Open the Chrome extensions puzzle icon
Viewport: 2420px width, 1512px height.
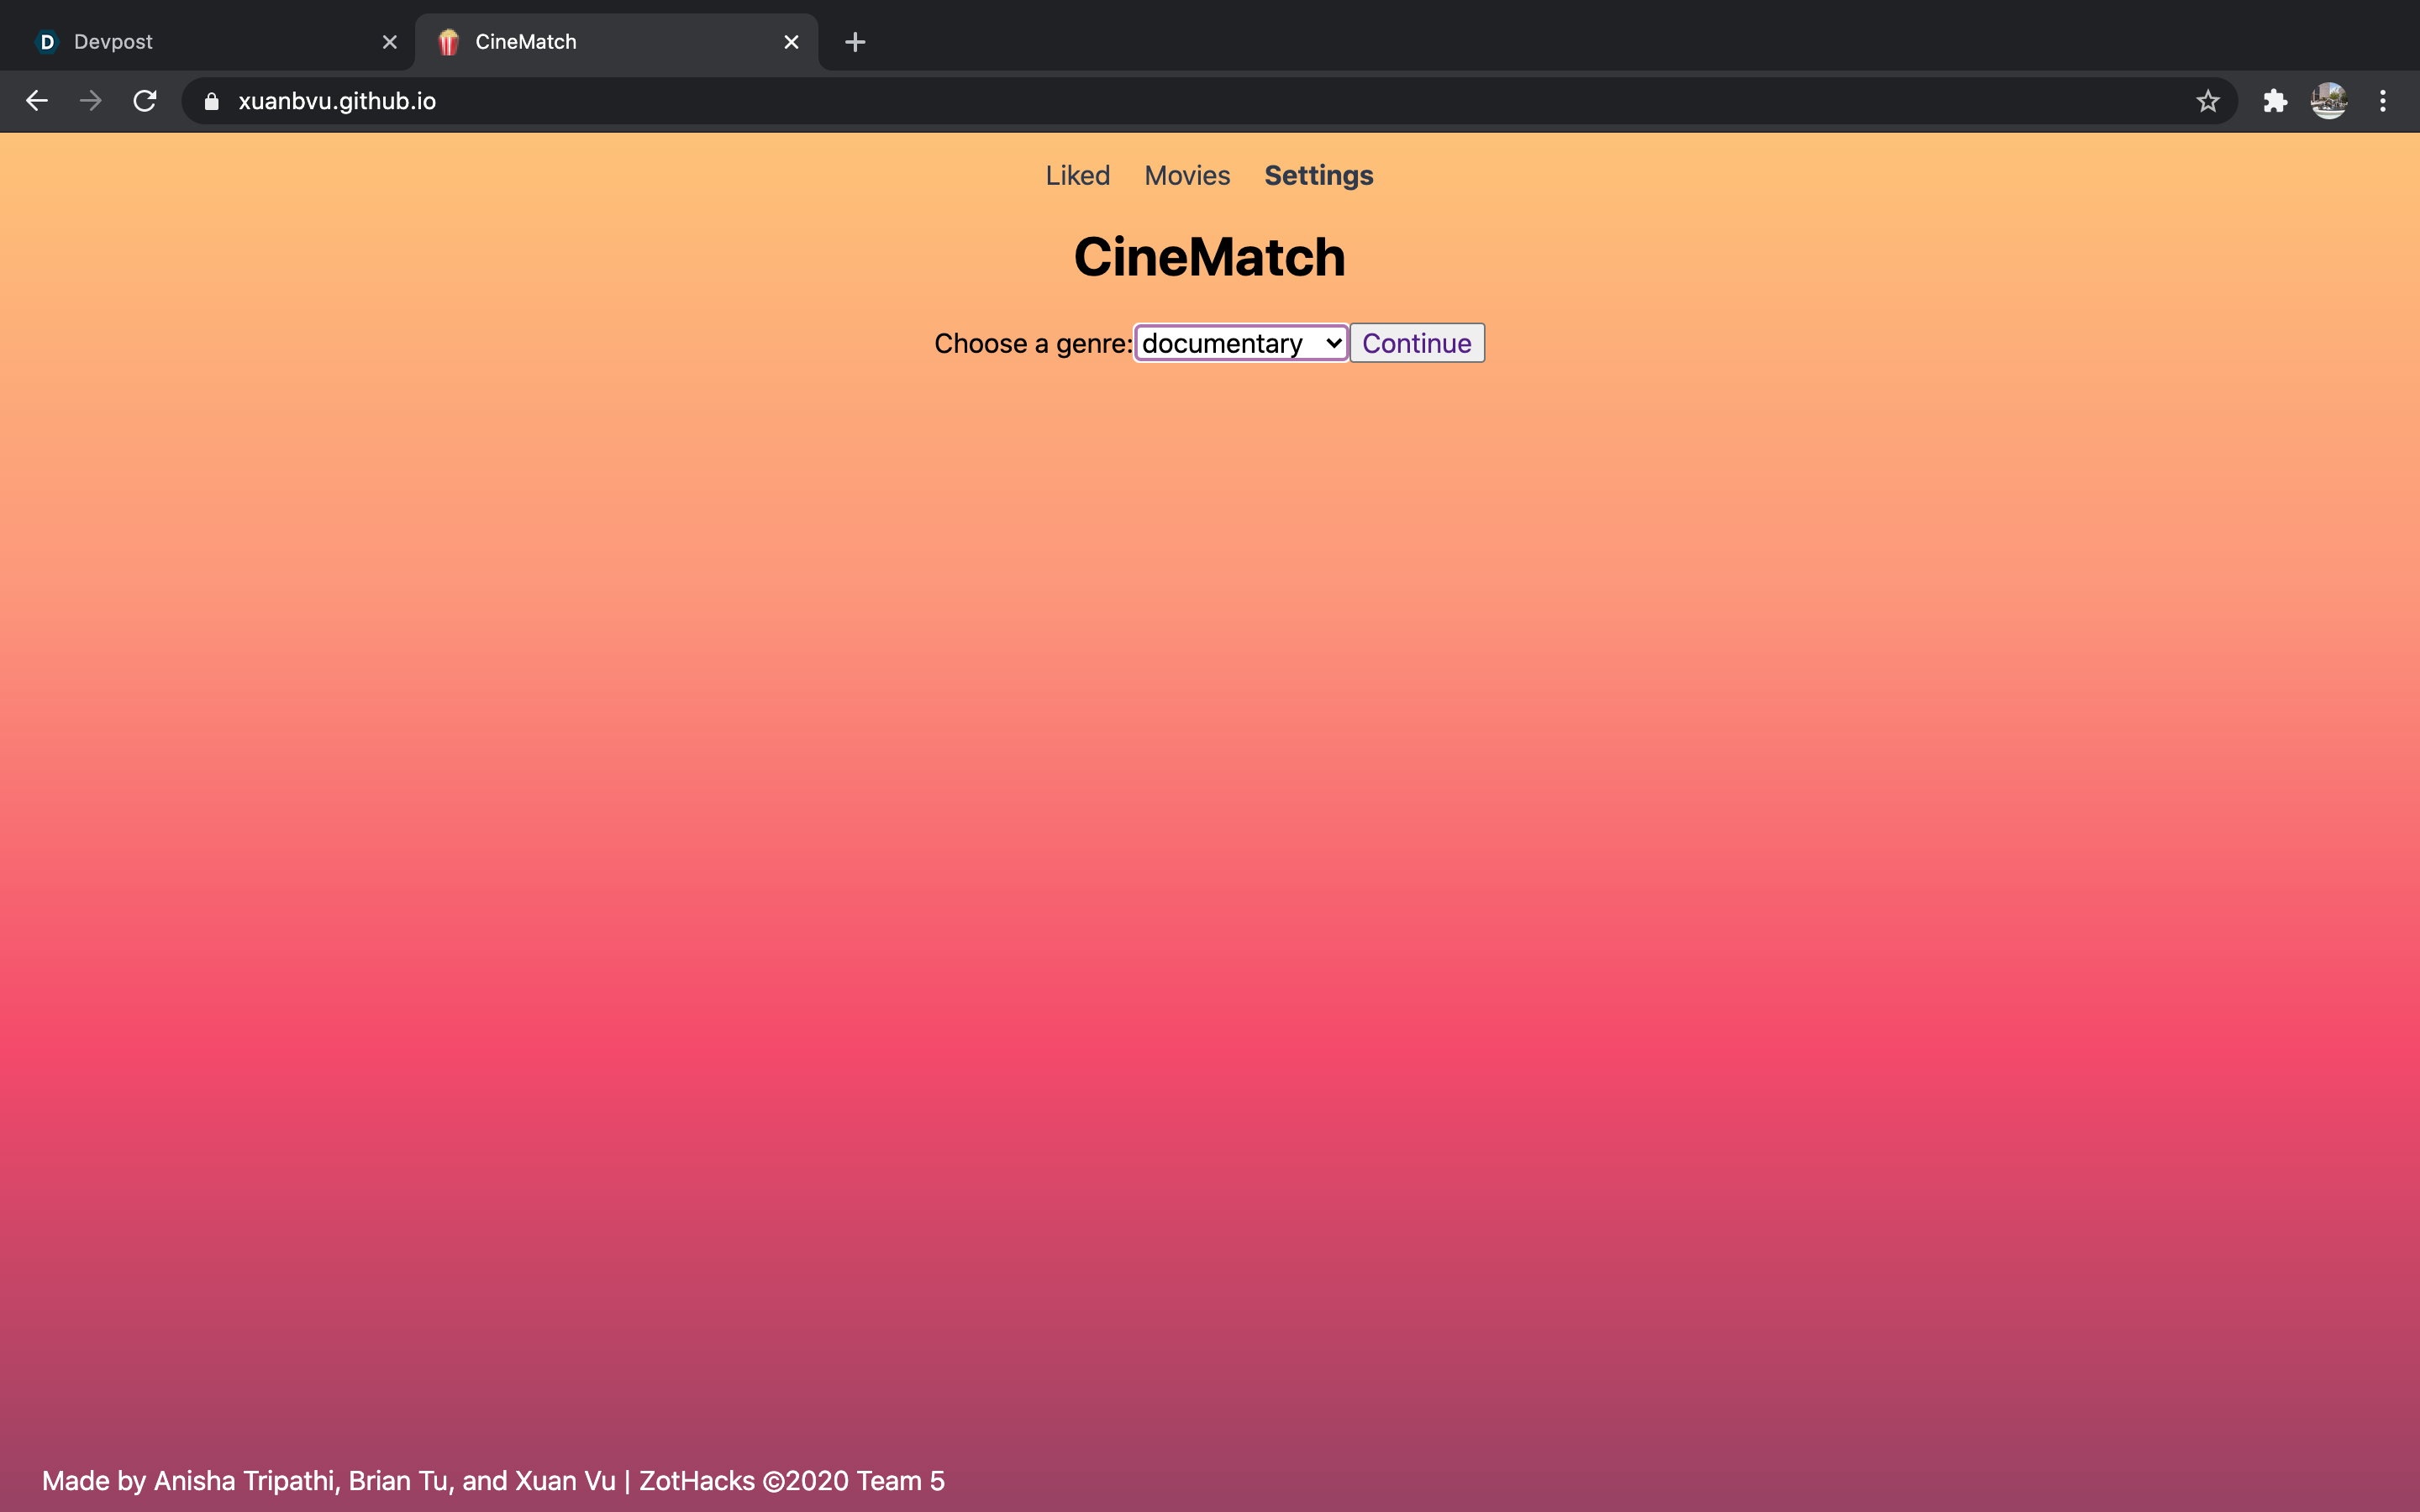tap(2275, 101)
